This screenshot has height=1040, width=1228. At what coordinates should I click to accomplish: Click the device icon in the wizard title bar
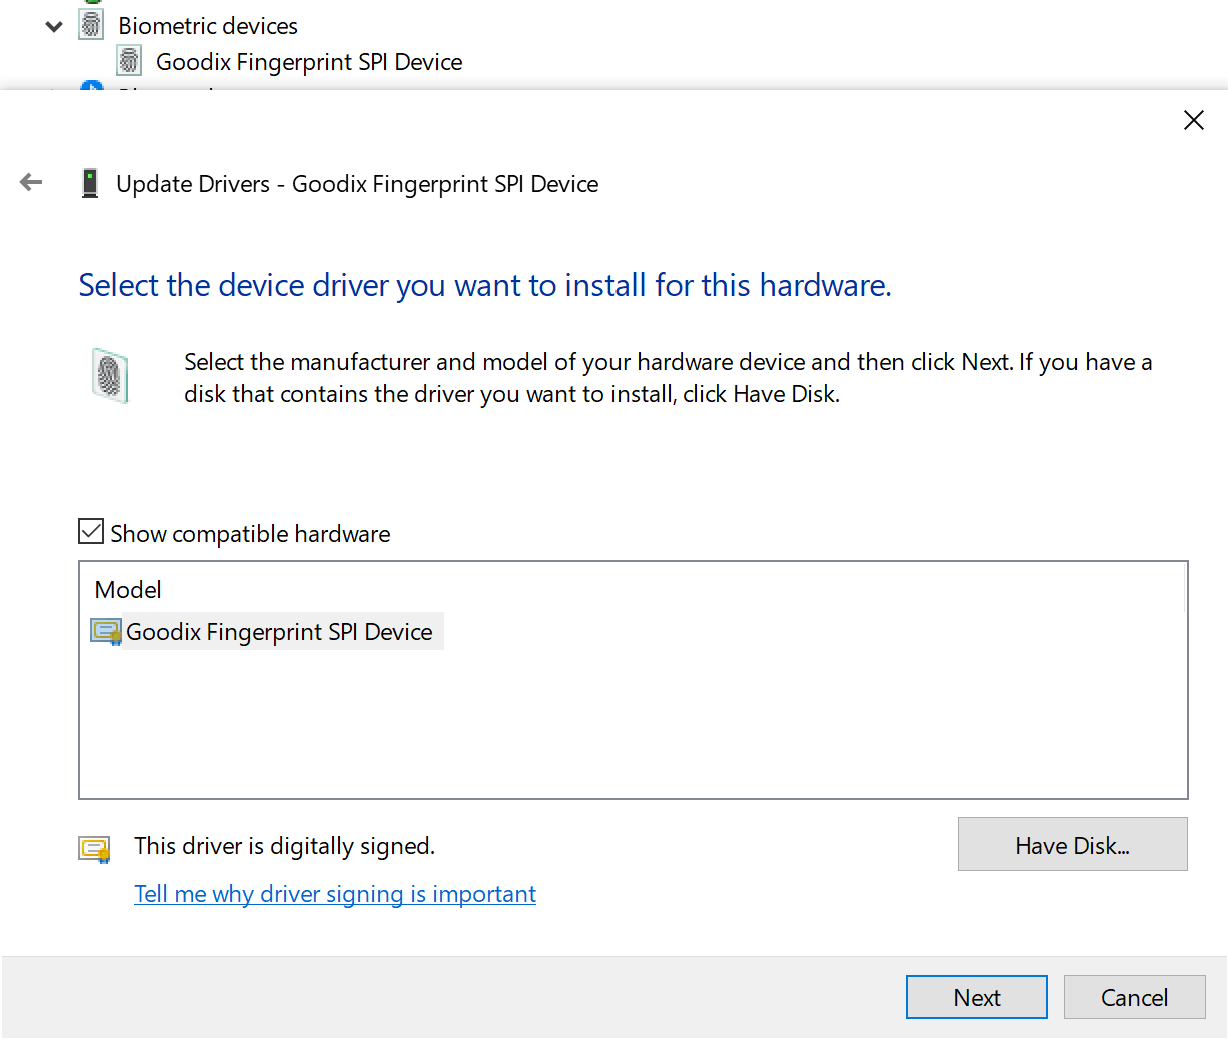point(90,183)
